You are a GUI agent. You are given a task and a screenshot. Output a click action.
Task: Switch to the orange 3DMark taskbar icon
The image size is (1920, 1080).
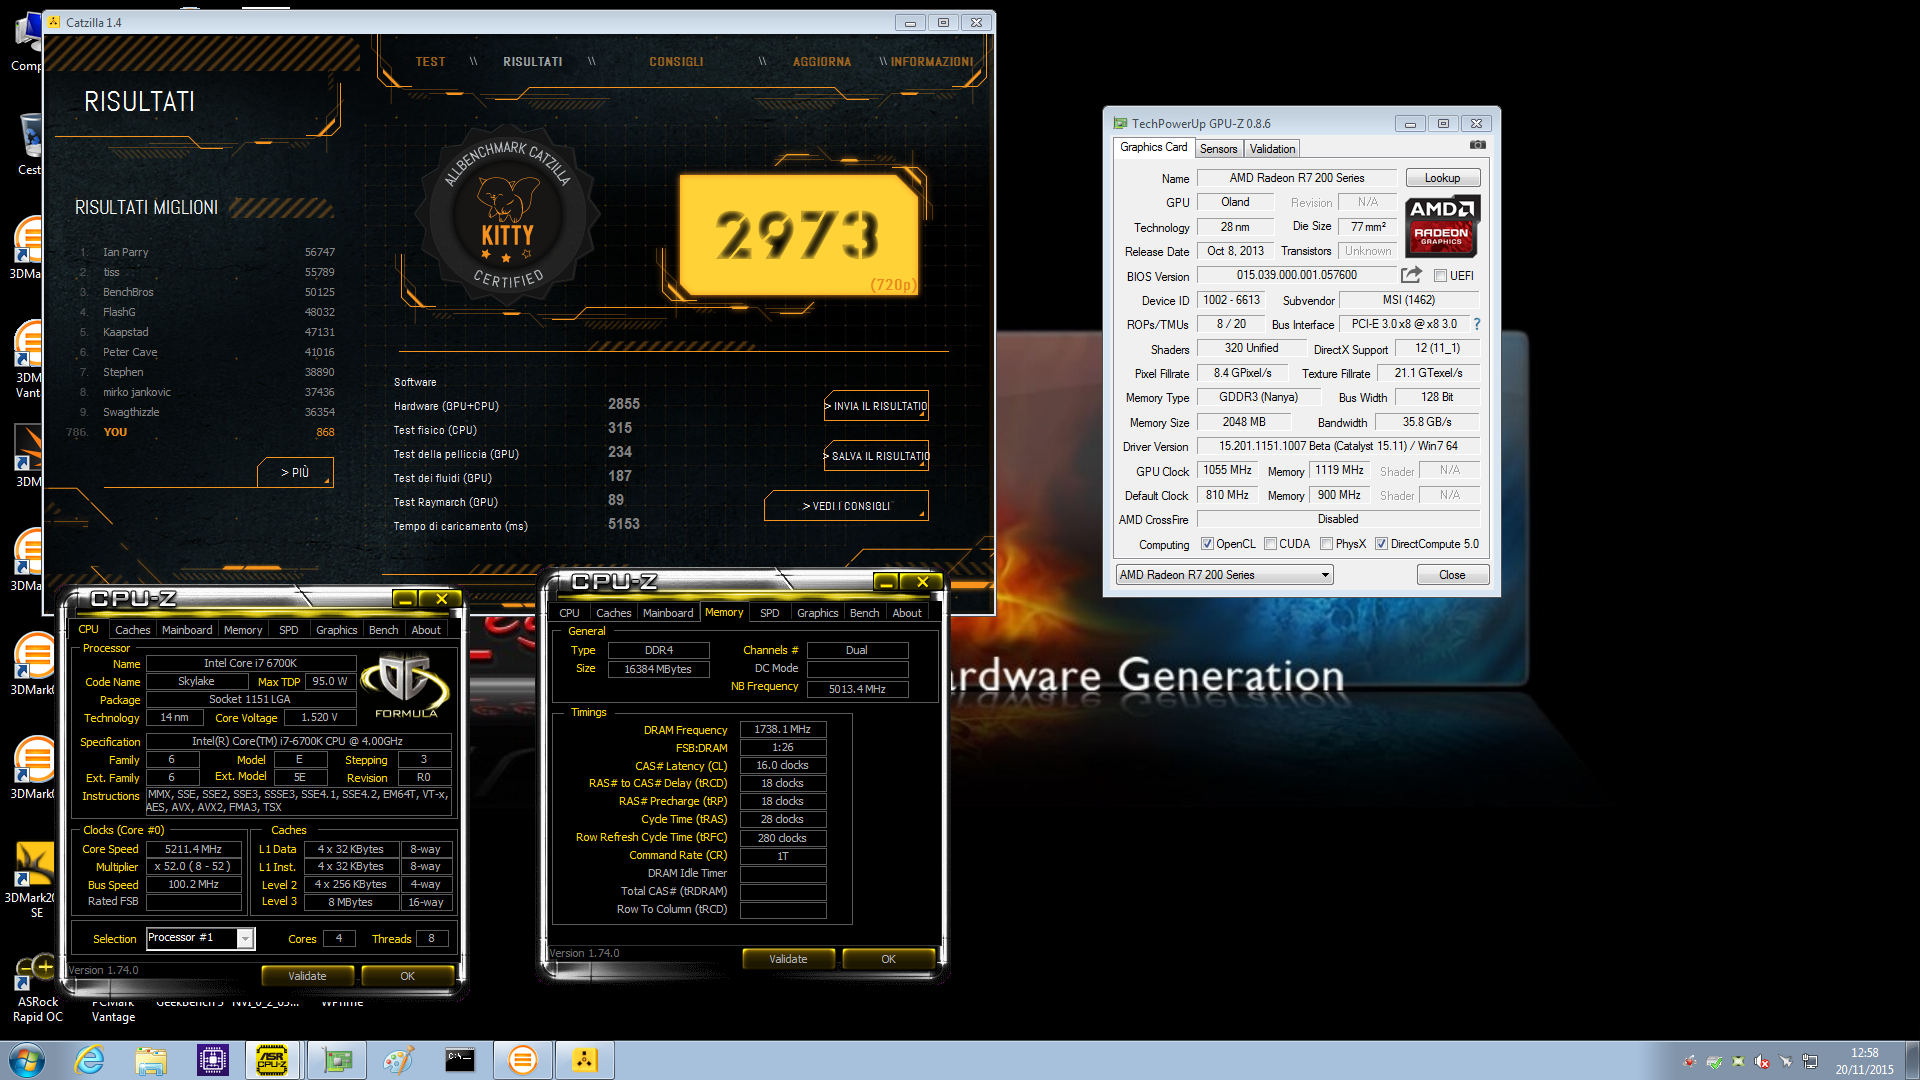(522, 1060)
